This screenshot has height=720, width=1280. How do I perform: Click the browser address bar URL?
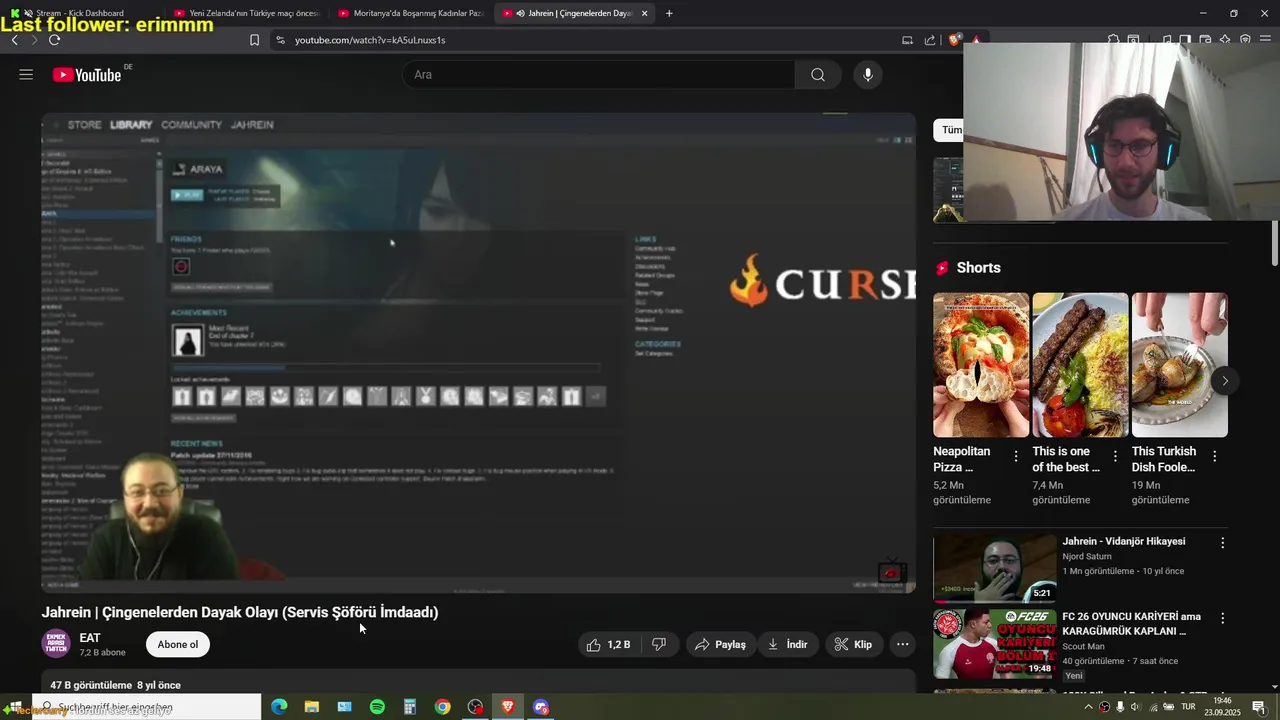pyautogui.click(x=370, y=40)
